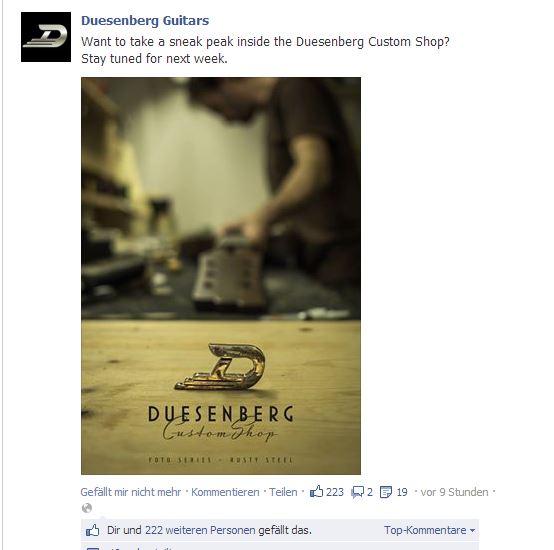Click 'Teilen' to share the post

(283, 492)
